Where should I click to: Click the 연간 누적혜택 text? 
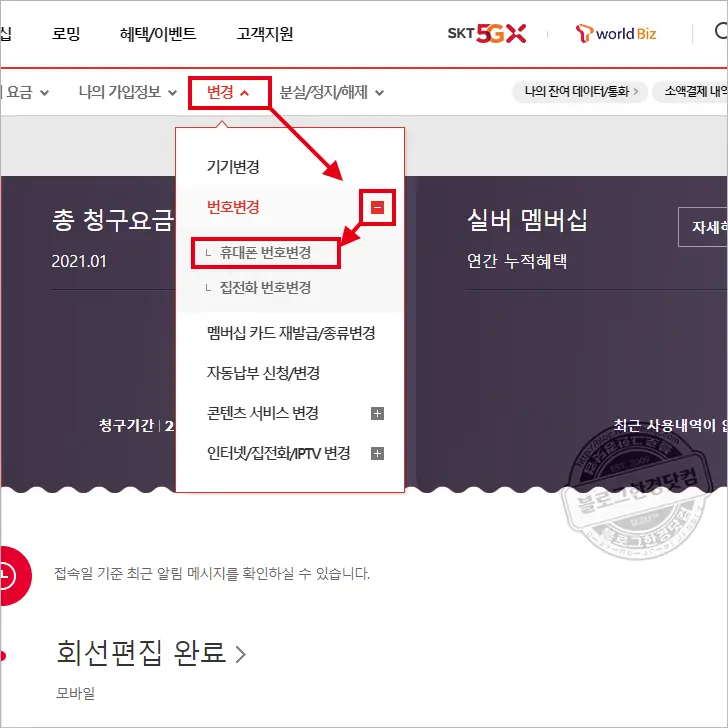517,261
